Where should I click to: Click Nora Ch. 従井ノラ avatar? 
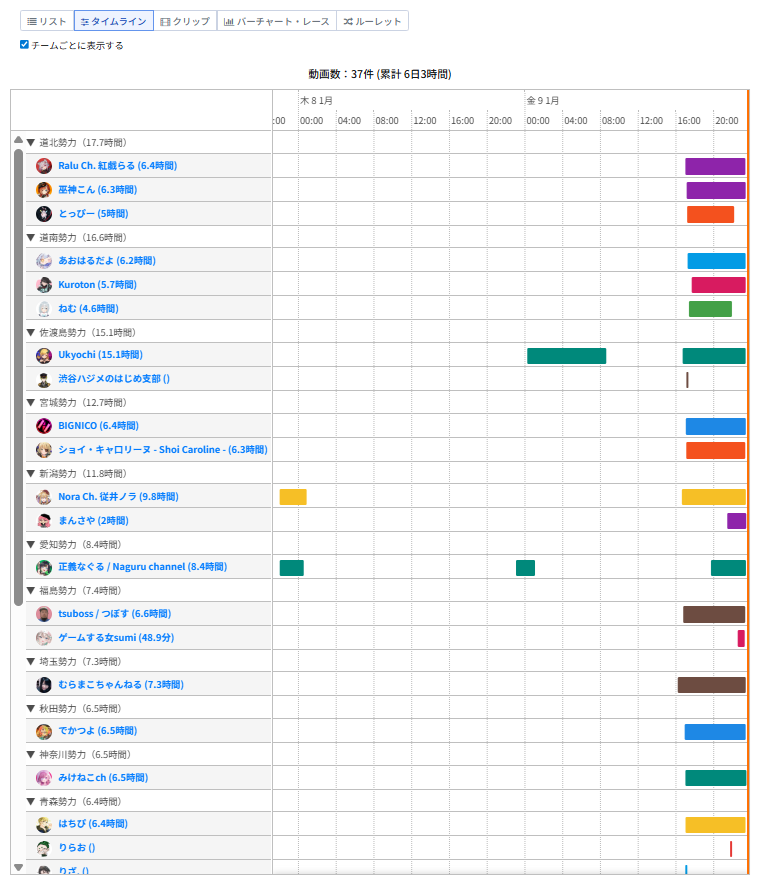point(44,497)
